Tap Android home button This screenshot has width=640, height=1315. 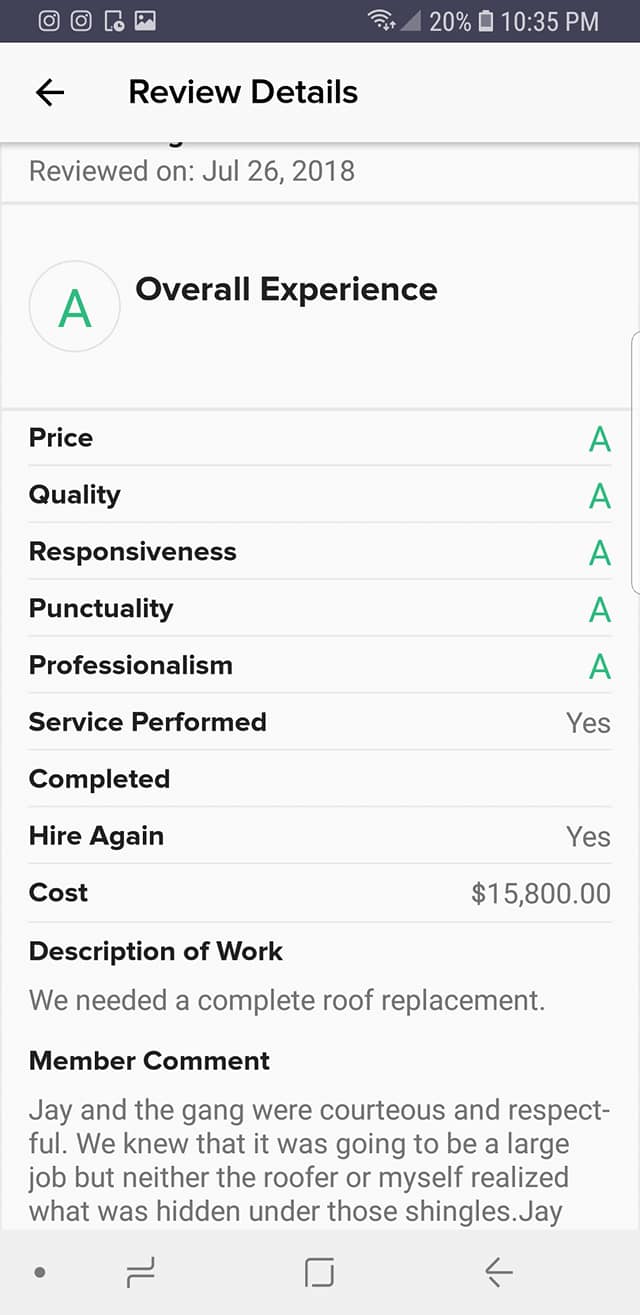coord(319,1272)
